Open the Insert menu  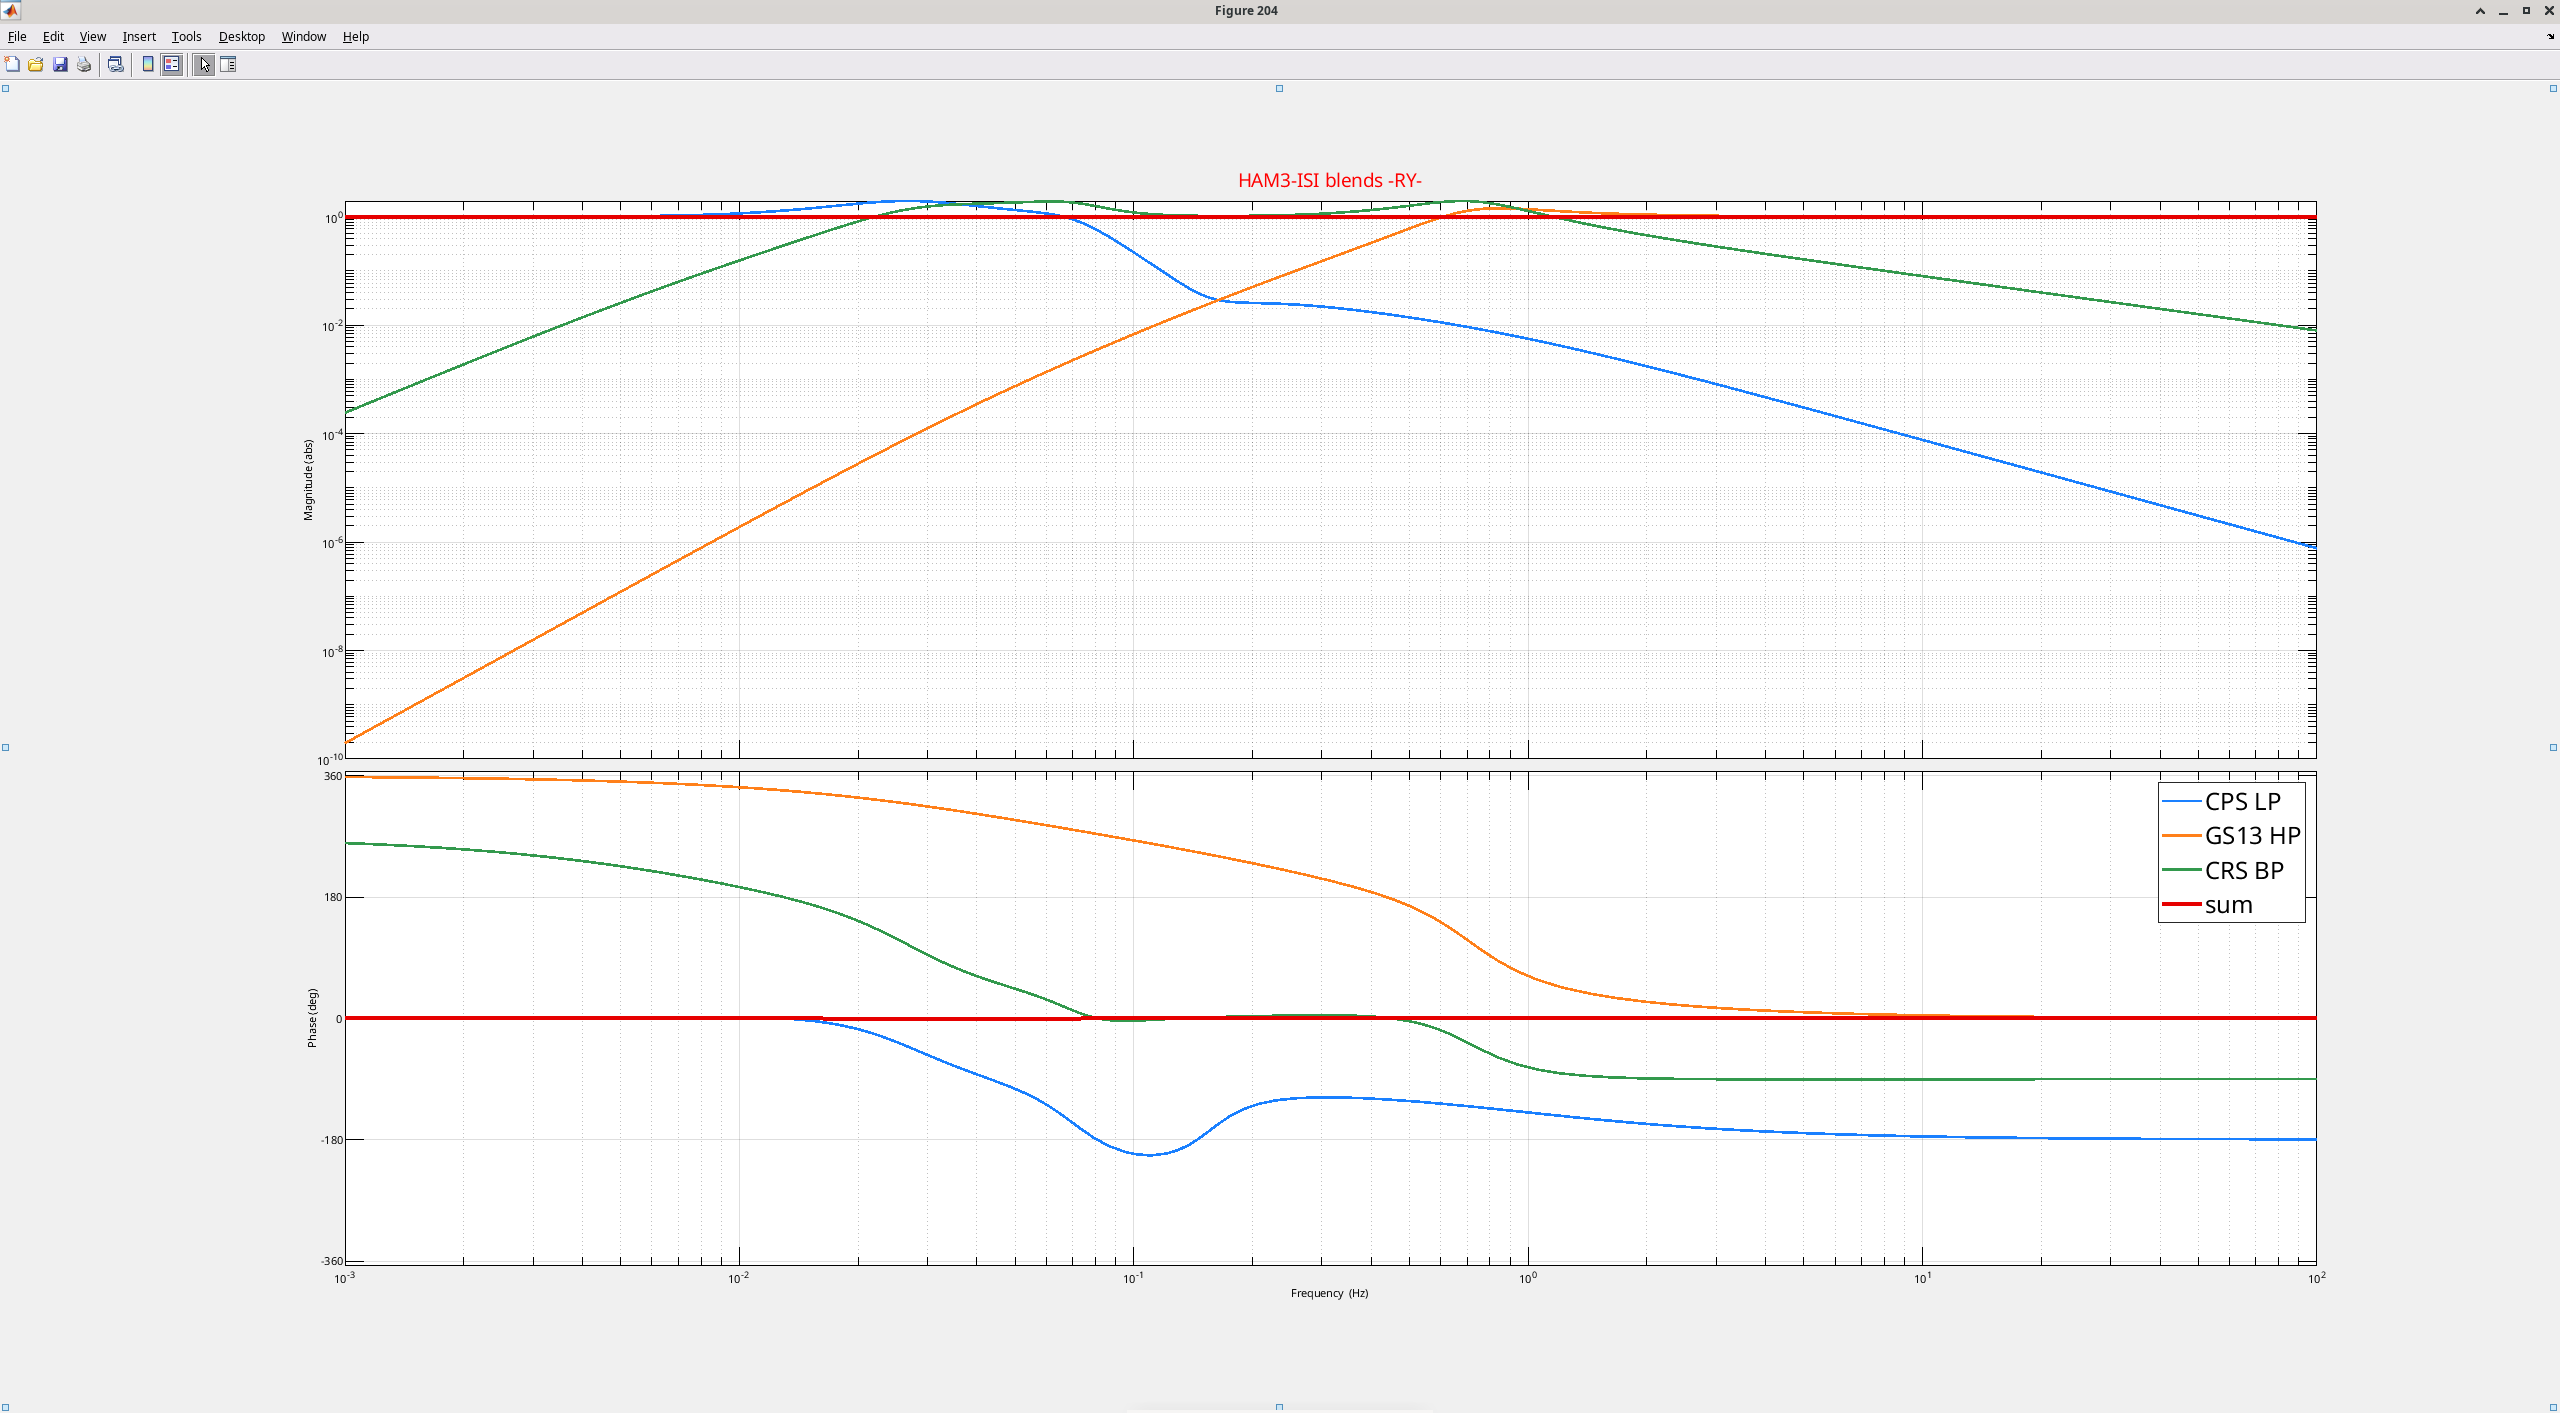pyautogui.click(x=139, y=37)
